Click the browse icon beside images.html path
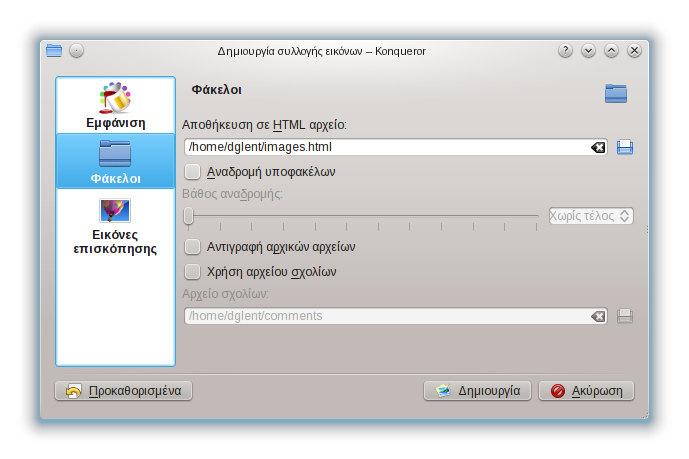 click(625, 148)
